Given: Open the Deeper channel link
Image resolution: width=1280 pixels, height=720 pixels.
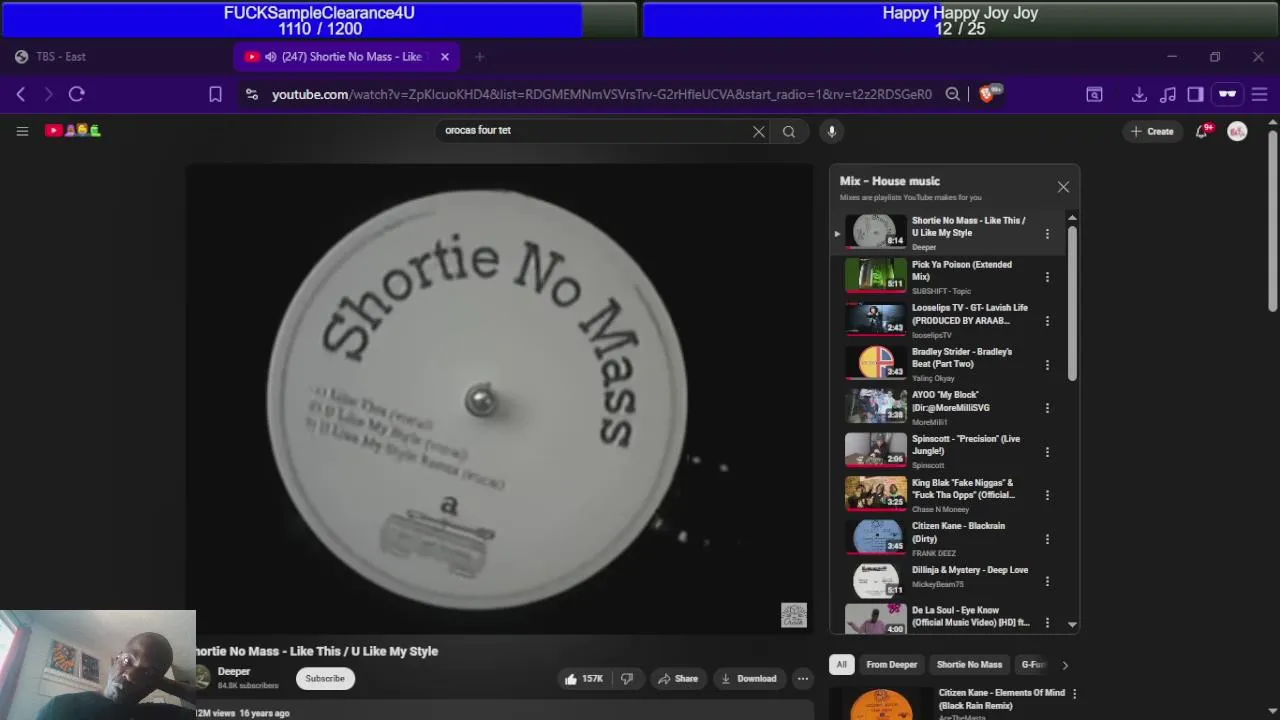Looking at the screenshot, I should pos(234,672).
